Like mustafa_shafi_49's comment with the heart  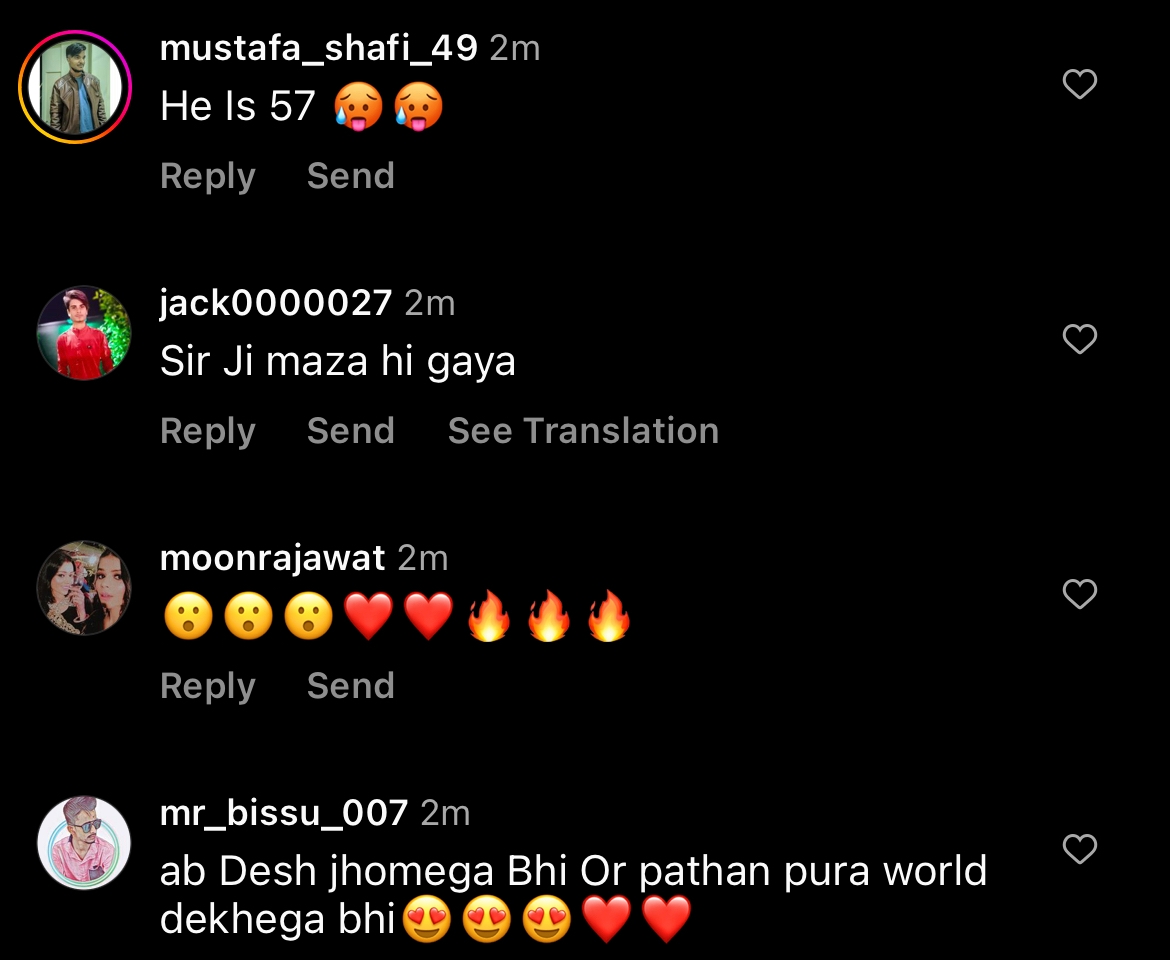click(1080, 84)
